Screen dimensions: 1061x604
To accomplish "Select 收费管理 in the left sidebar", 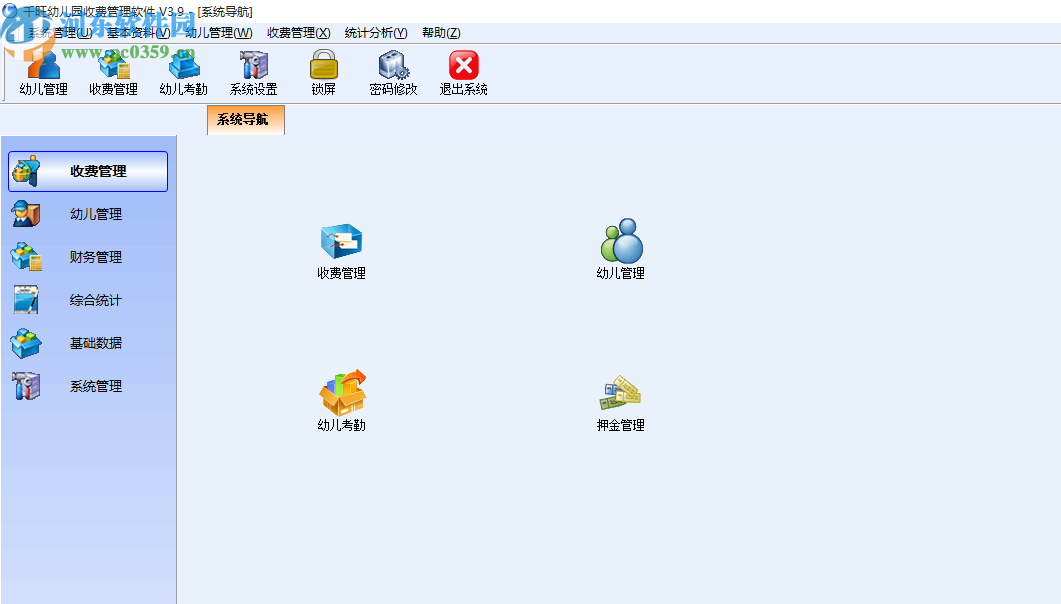I will pyautogui.click(x=88, y=171).
